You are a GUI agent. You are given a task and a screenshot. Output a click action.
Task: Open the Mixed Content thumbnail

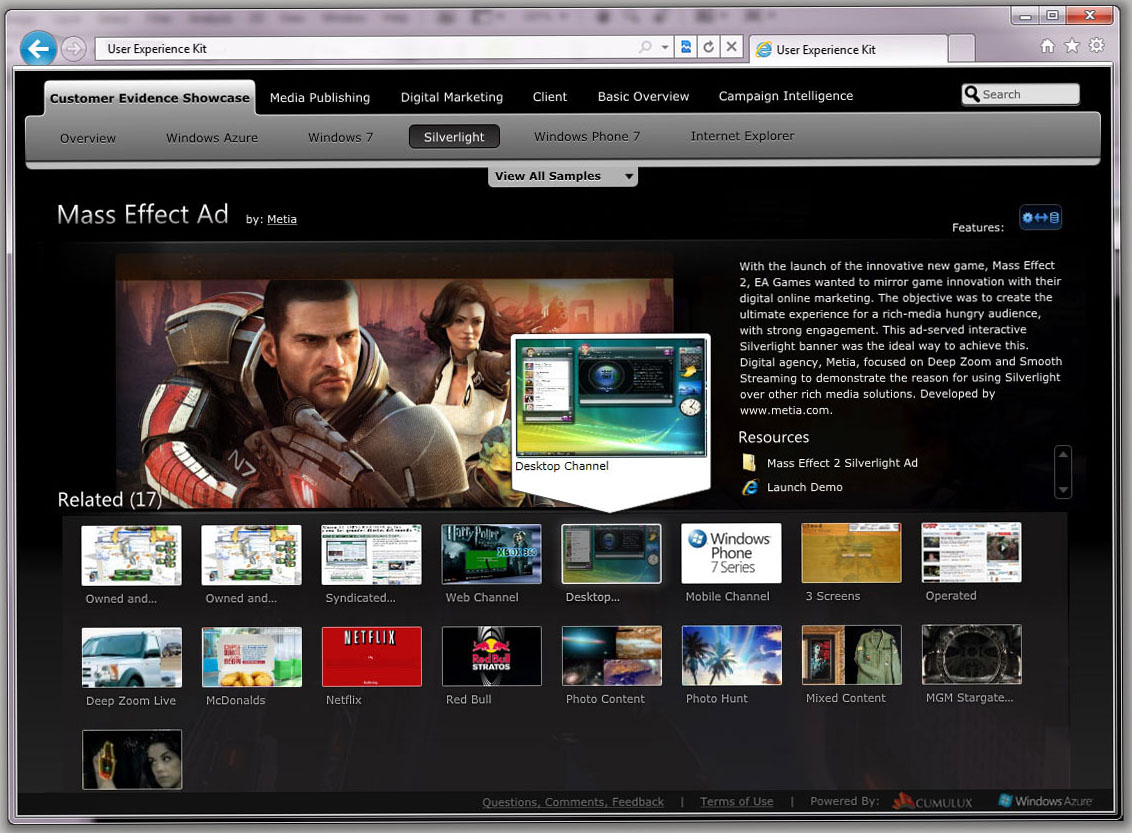coord(851,655)
